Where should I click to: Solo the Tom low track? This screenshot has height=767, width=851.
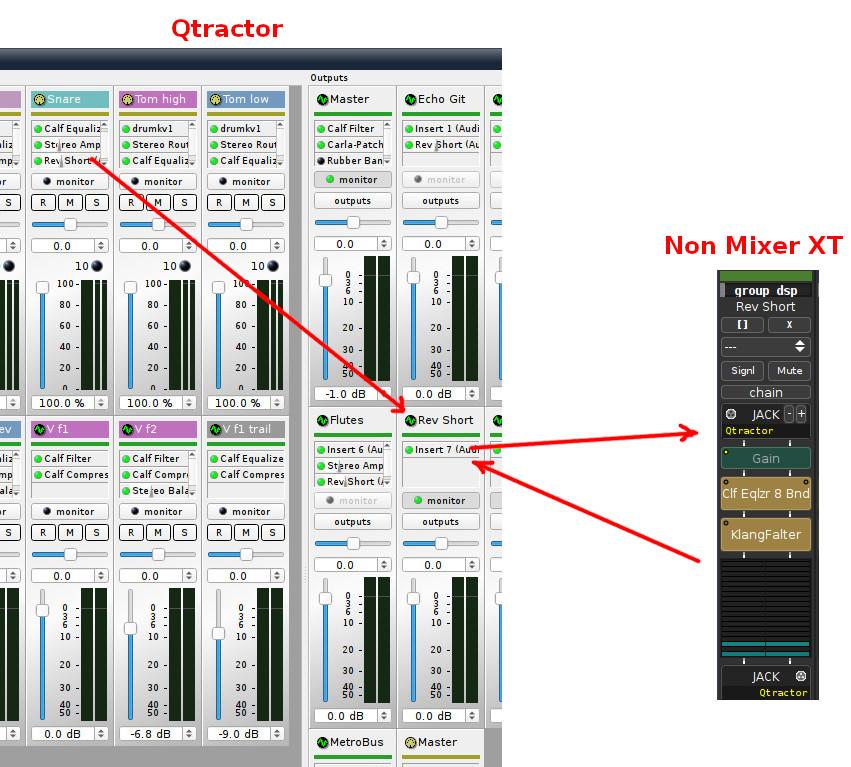pos(272,202)
